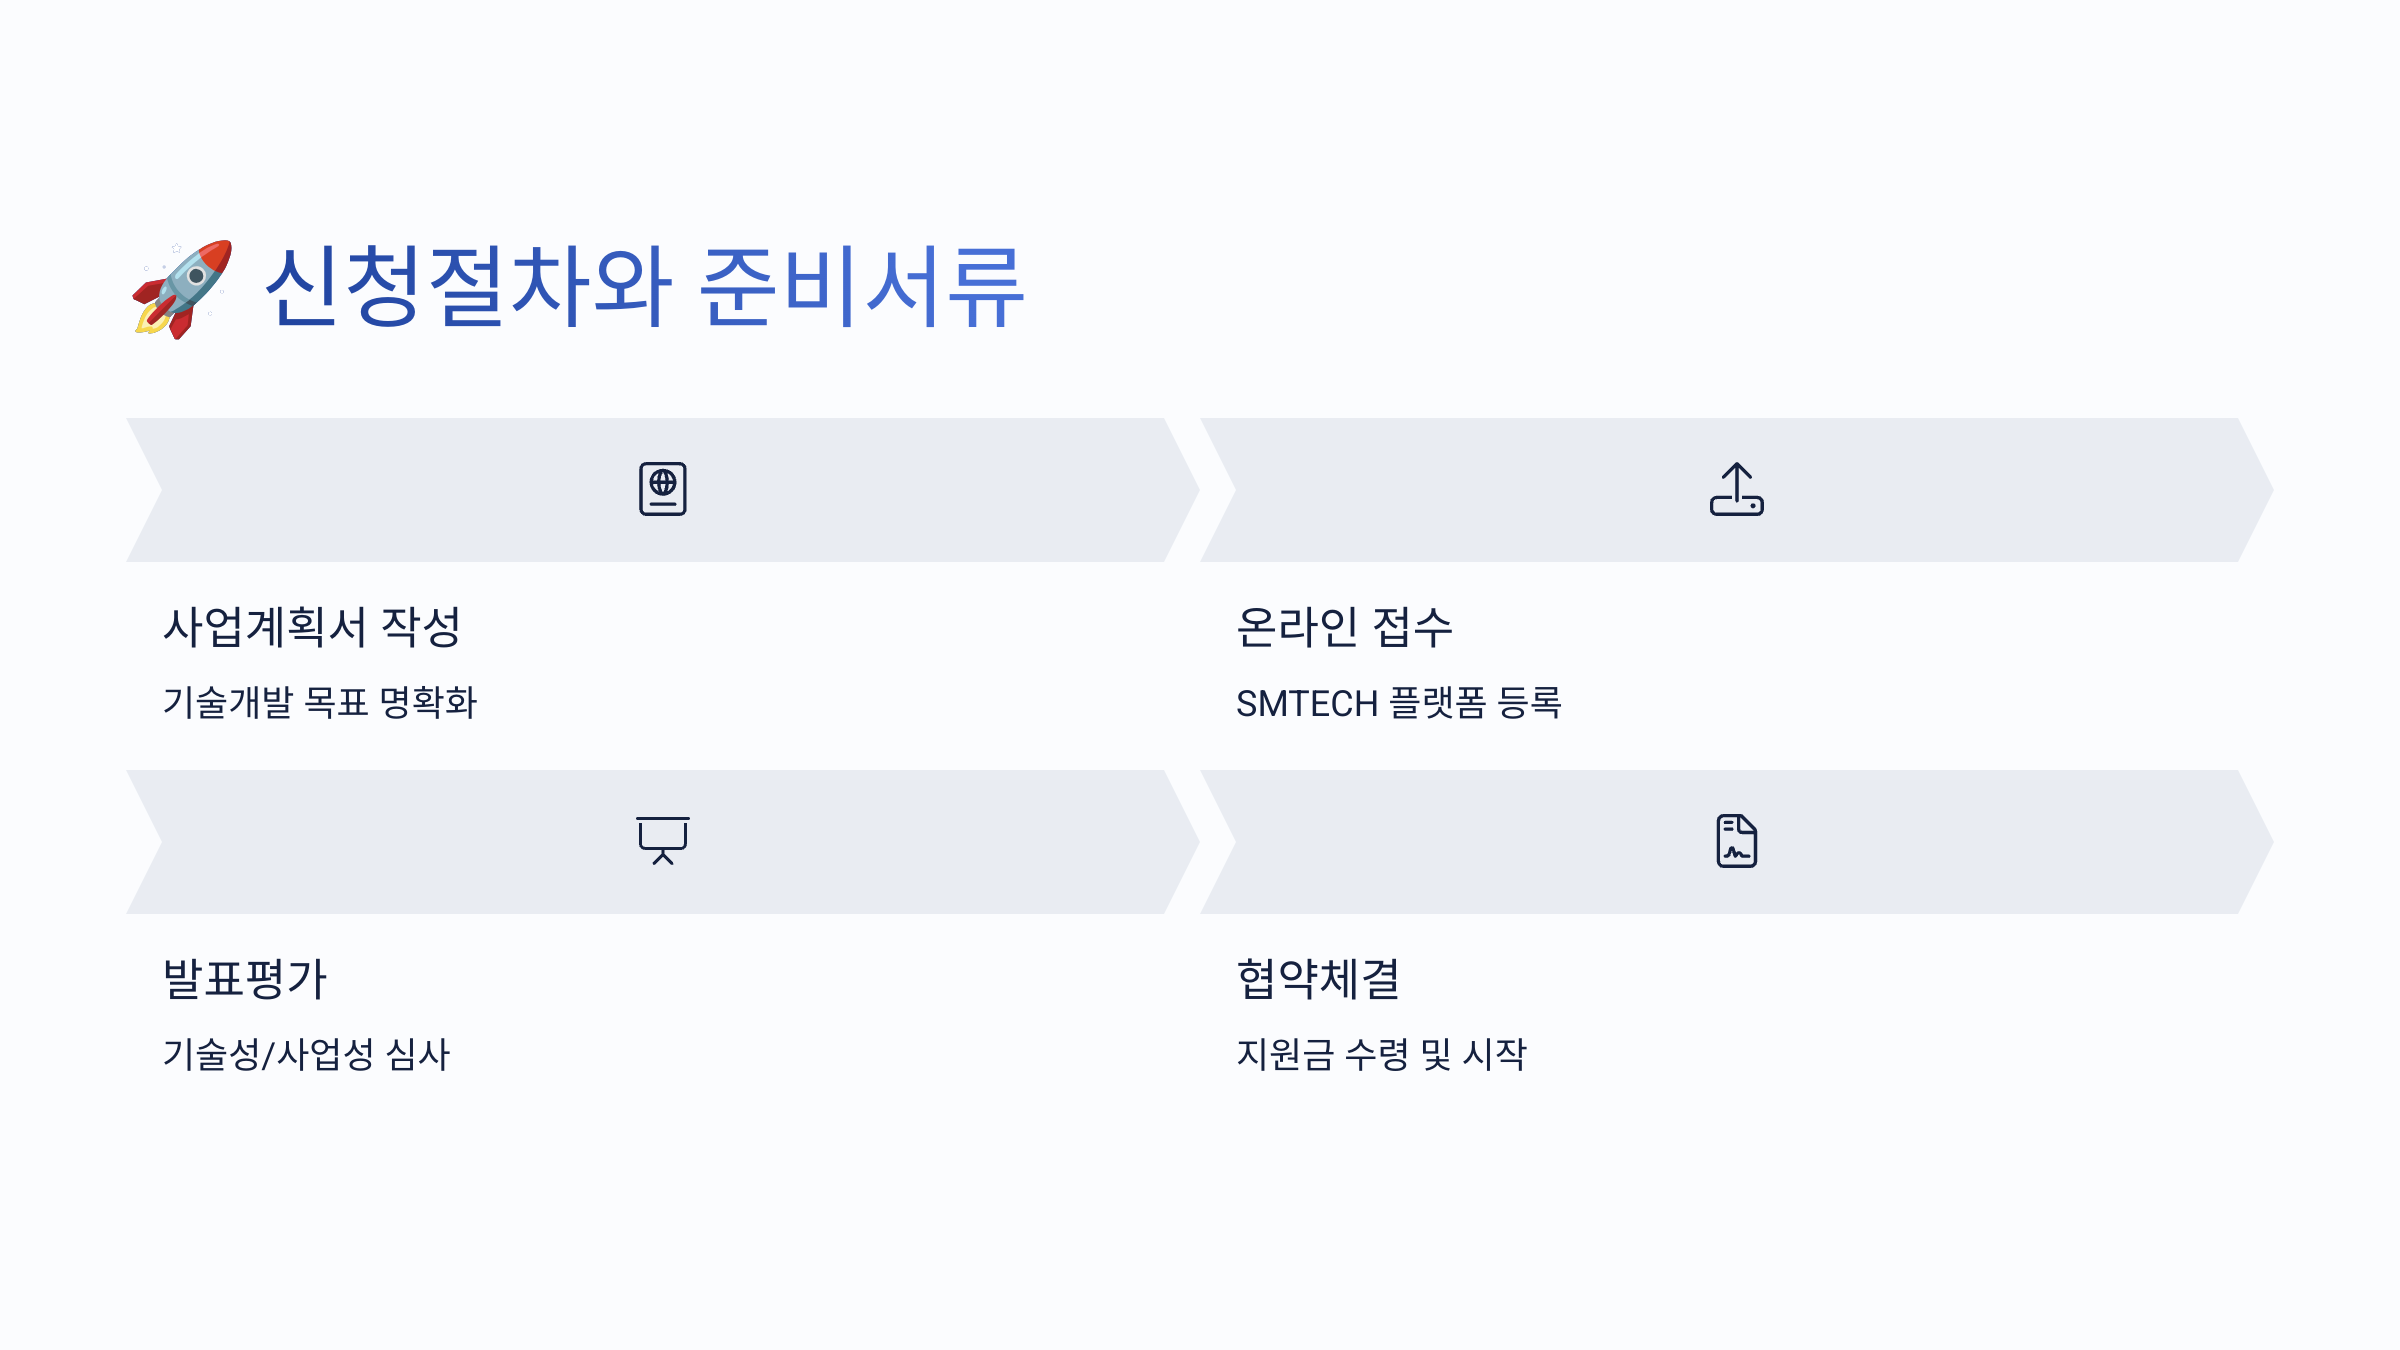The width and height of the screenshot is (2400, 1350).
Task: Click the text 기술성/사업성 심사
Action: pyautogui.click(x=307, y=1055)
